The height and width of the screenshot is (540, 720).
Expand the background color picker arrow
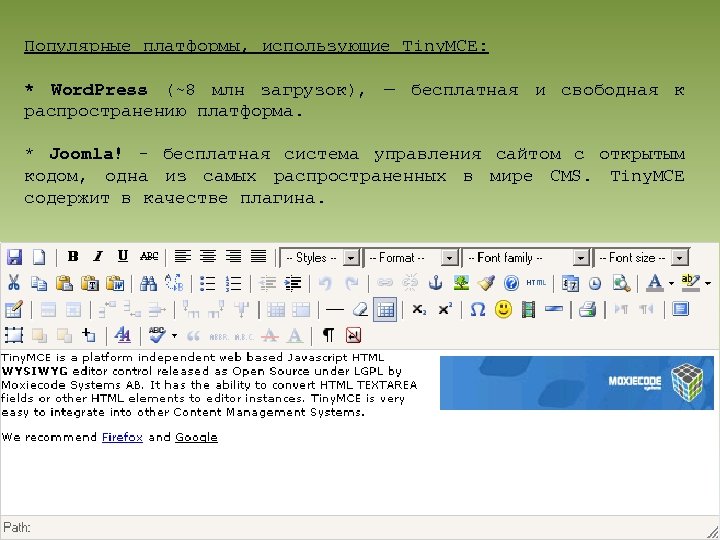[708, 283]
